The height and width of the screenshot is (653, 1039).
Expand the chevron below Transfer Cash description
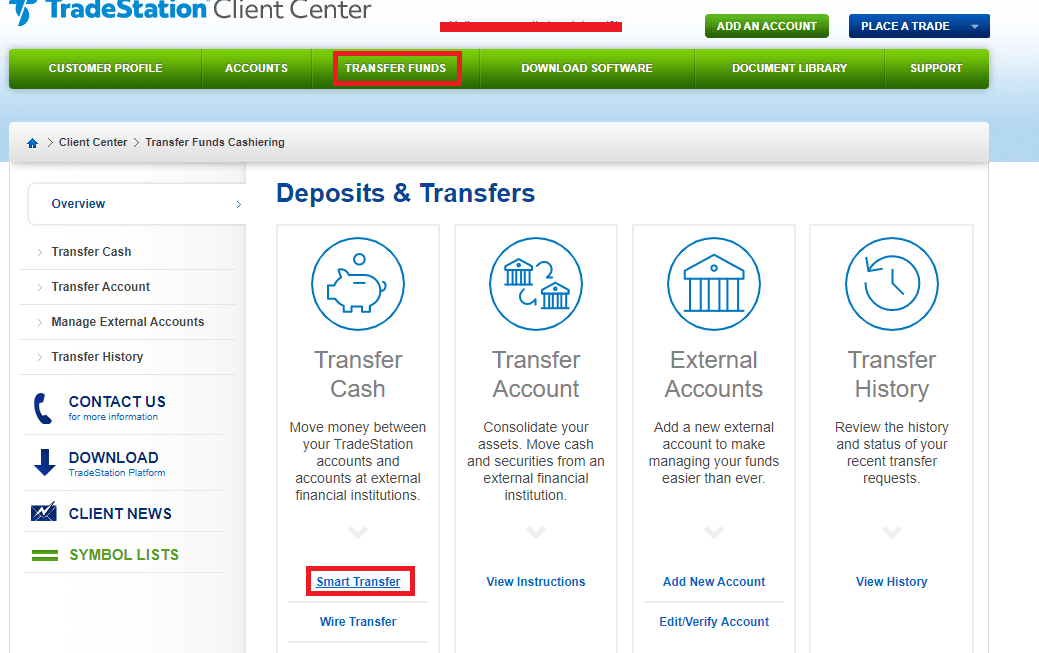click(x=358, y=533)
